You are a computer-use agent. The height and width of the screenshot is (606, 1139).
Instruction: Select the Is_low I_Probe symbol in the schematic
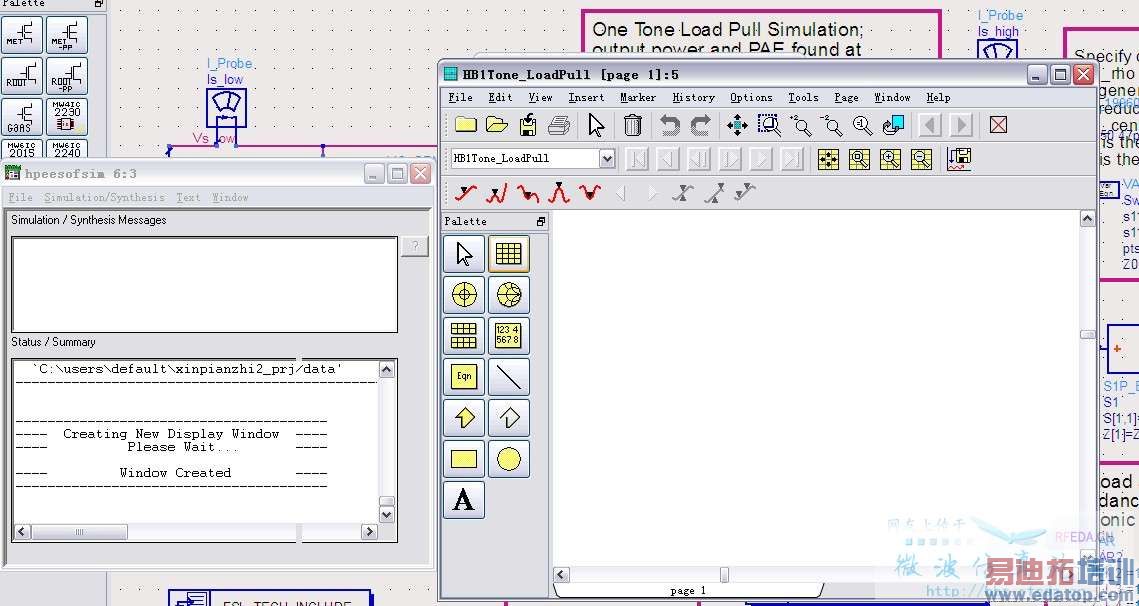click(226, 107)
